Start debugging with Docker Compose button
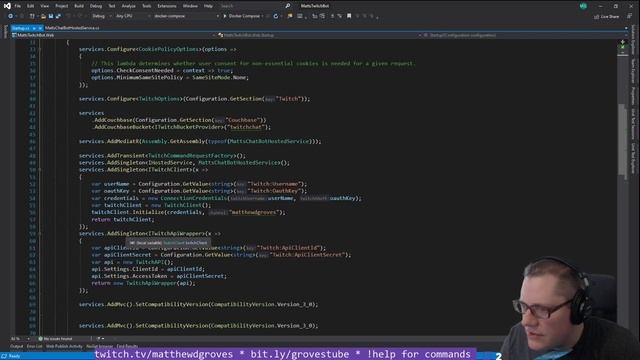Viewport: 640px width, 360px height. [243, 16]
